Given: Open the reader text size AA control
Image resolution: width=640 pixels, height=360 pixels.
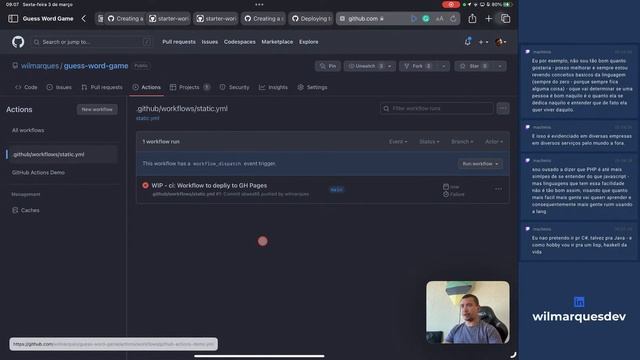Looking at the screenshot, I should [x=440, y=18].
